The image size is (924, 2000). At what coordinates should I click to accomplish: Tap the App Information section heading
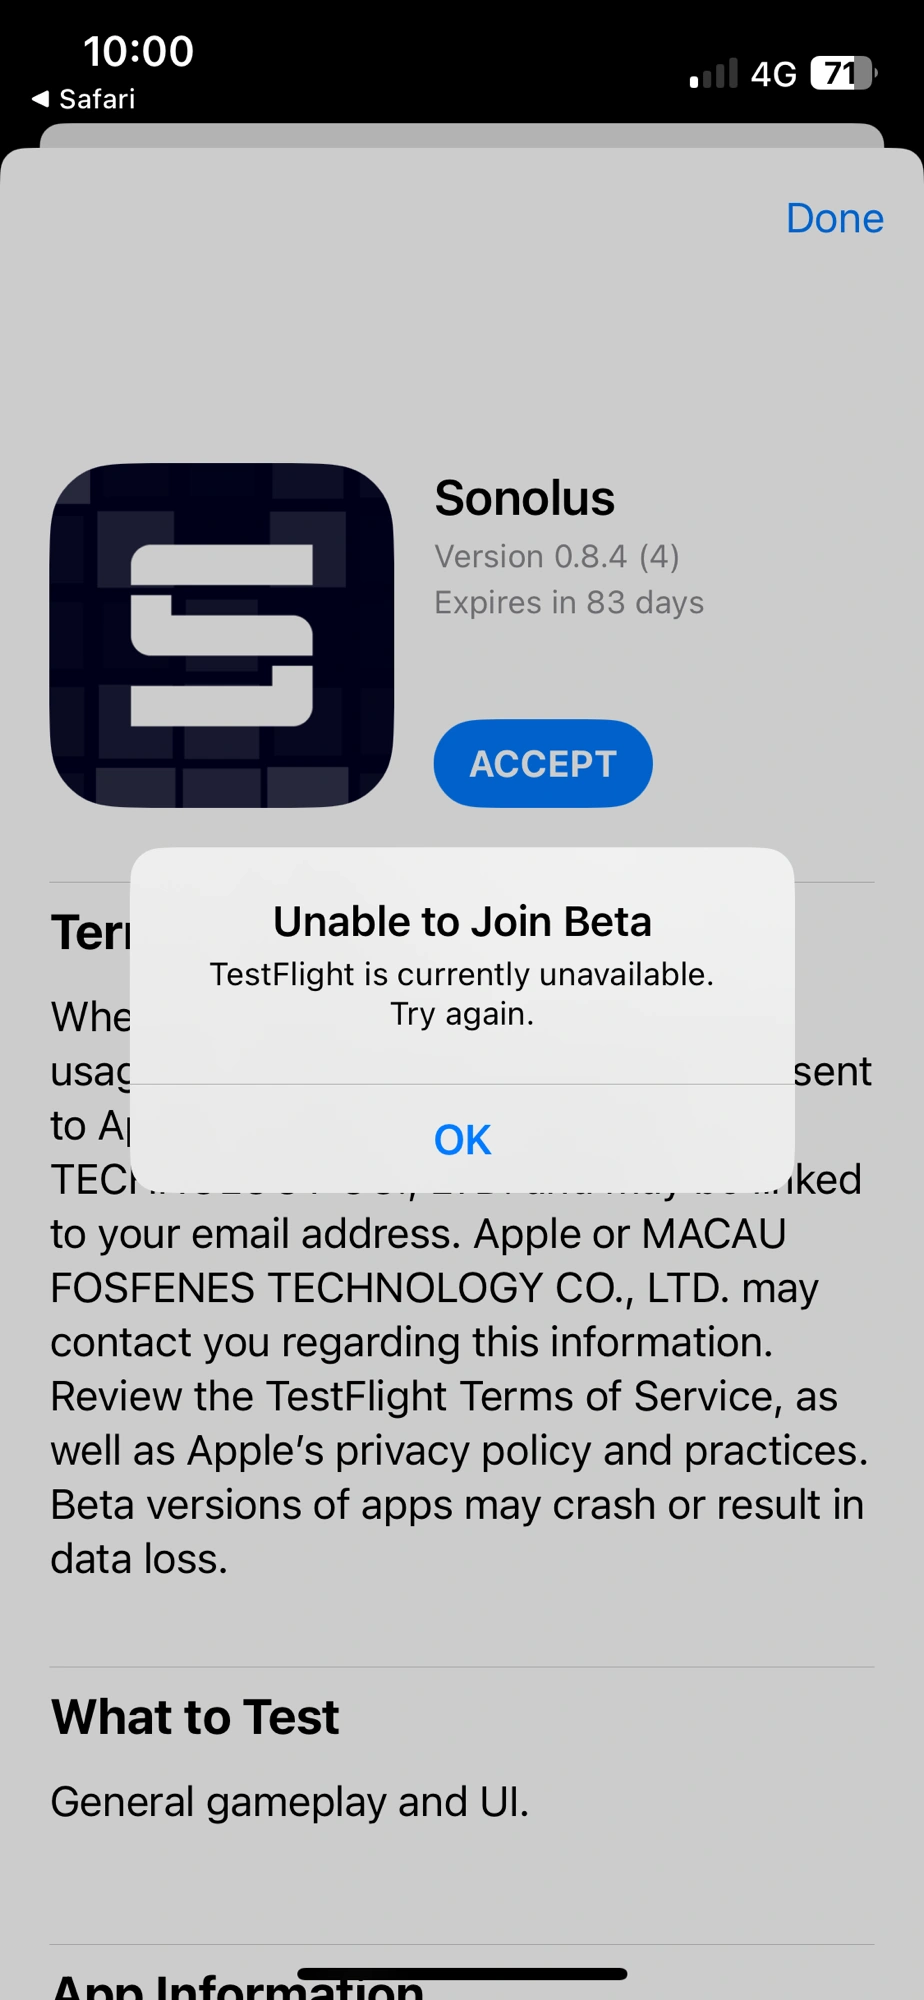click(x=237, y=1985)
